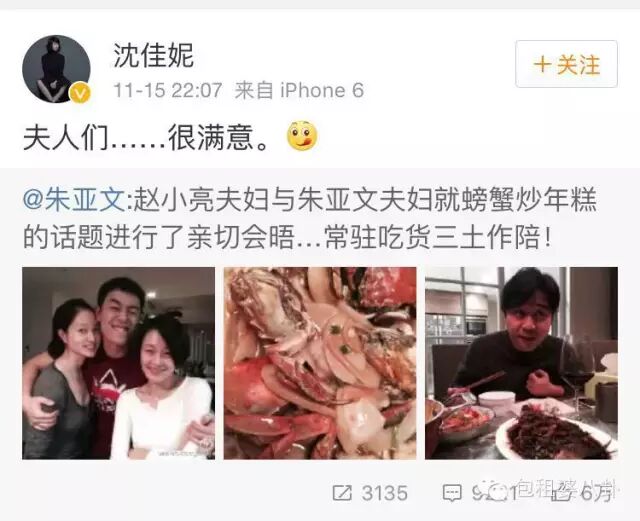640x521 pixels.
Task: Click the plus sign on the 关注 button
Action: pyautogui.click(x=543, y=65)
